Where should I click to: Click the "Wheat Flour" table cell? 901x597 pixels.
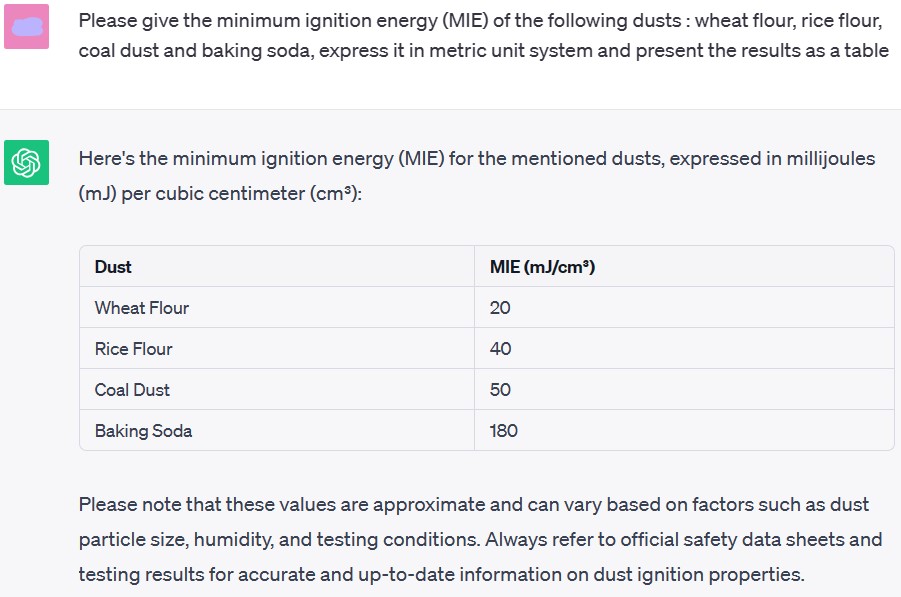(142, 308)
